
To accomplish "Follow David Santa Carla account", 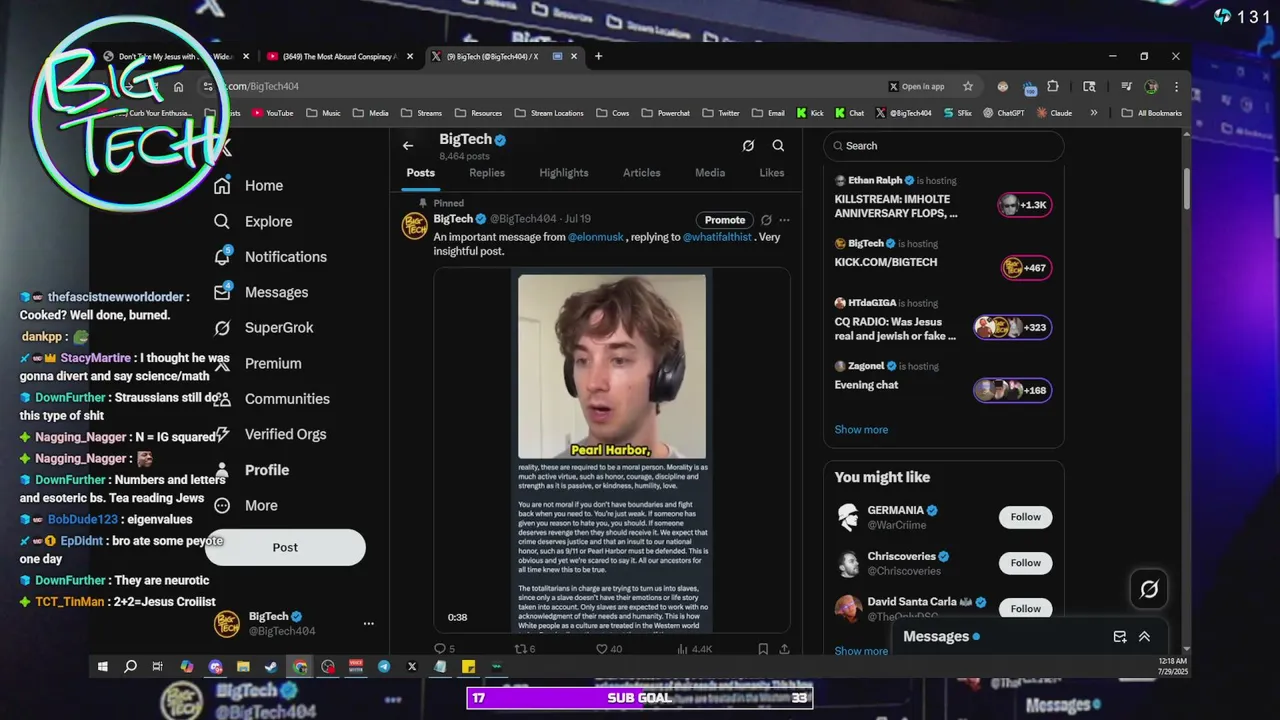I will [1025, 608].
